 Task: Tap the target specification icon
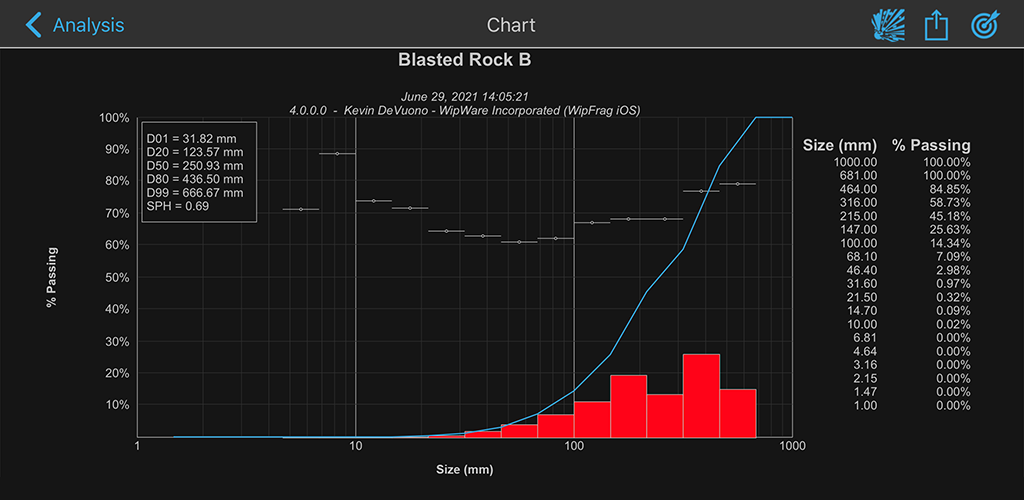point(984,25)
